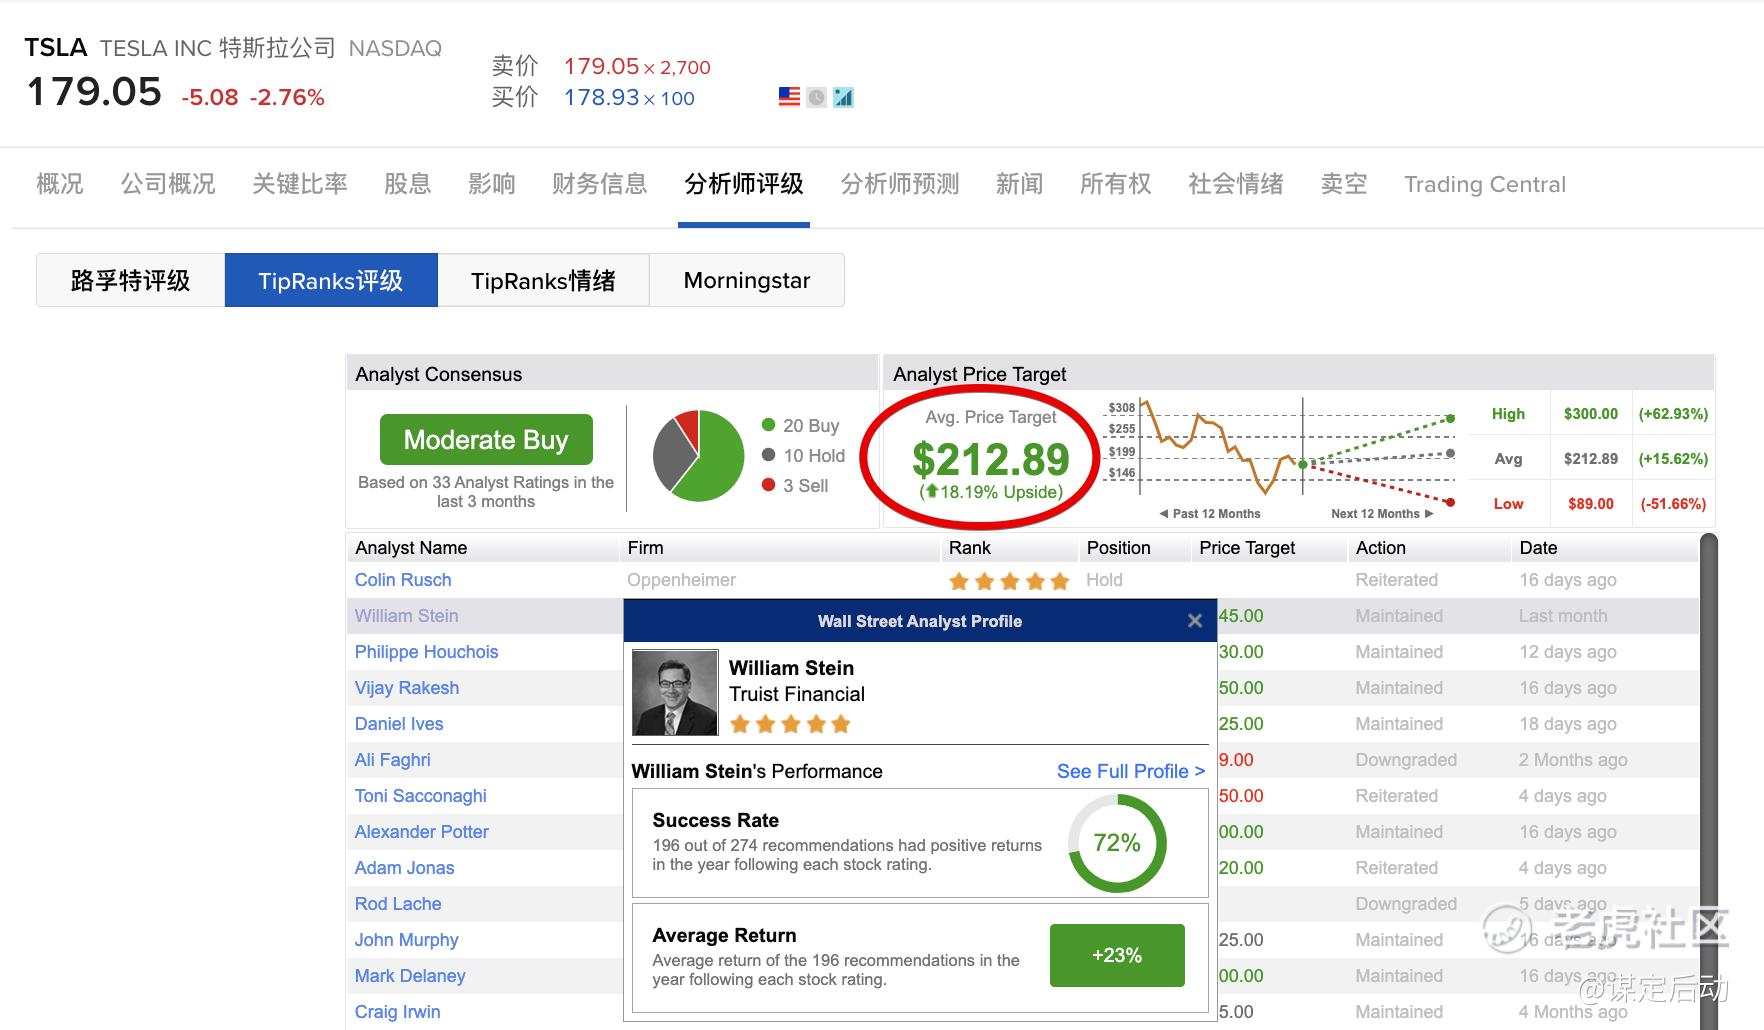1764x1030 pixels.
Task: Click the price target history line chart
Action: coord(1282,450)
